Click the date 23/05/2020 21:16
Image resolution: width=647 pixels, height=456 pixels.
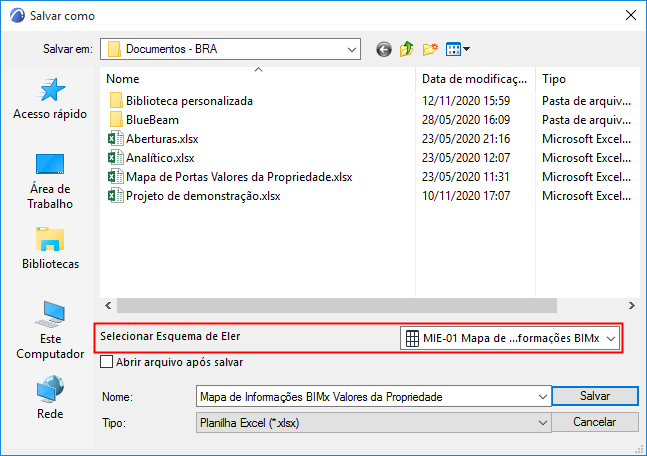point(466,139)
